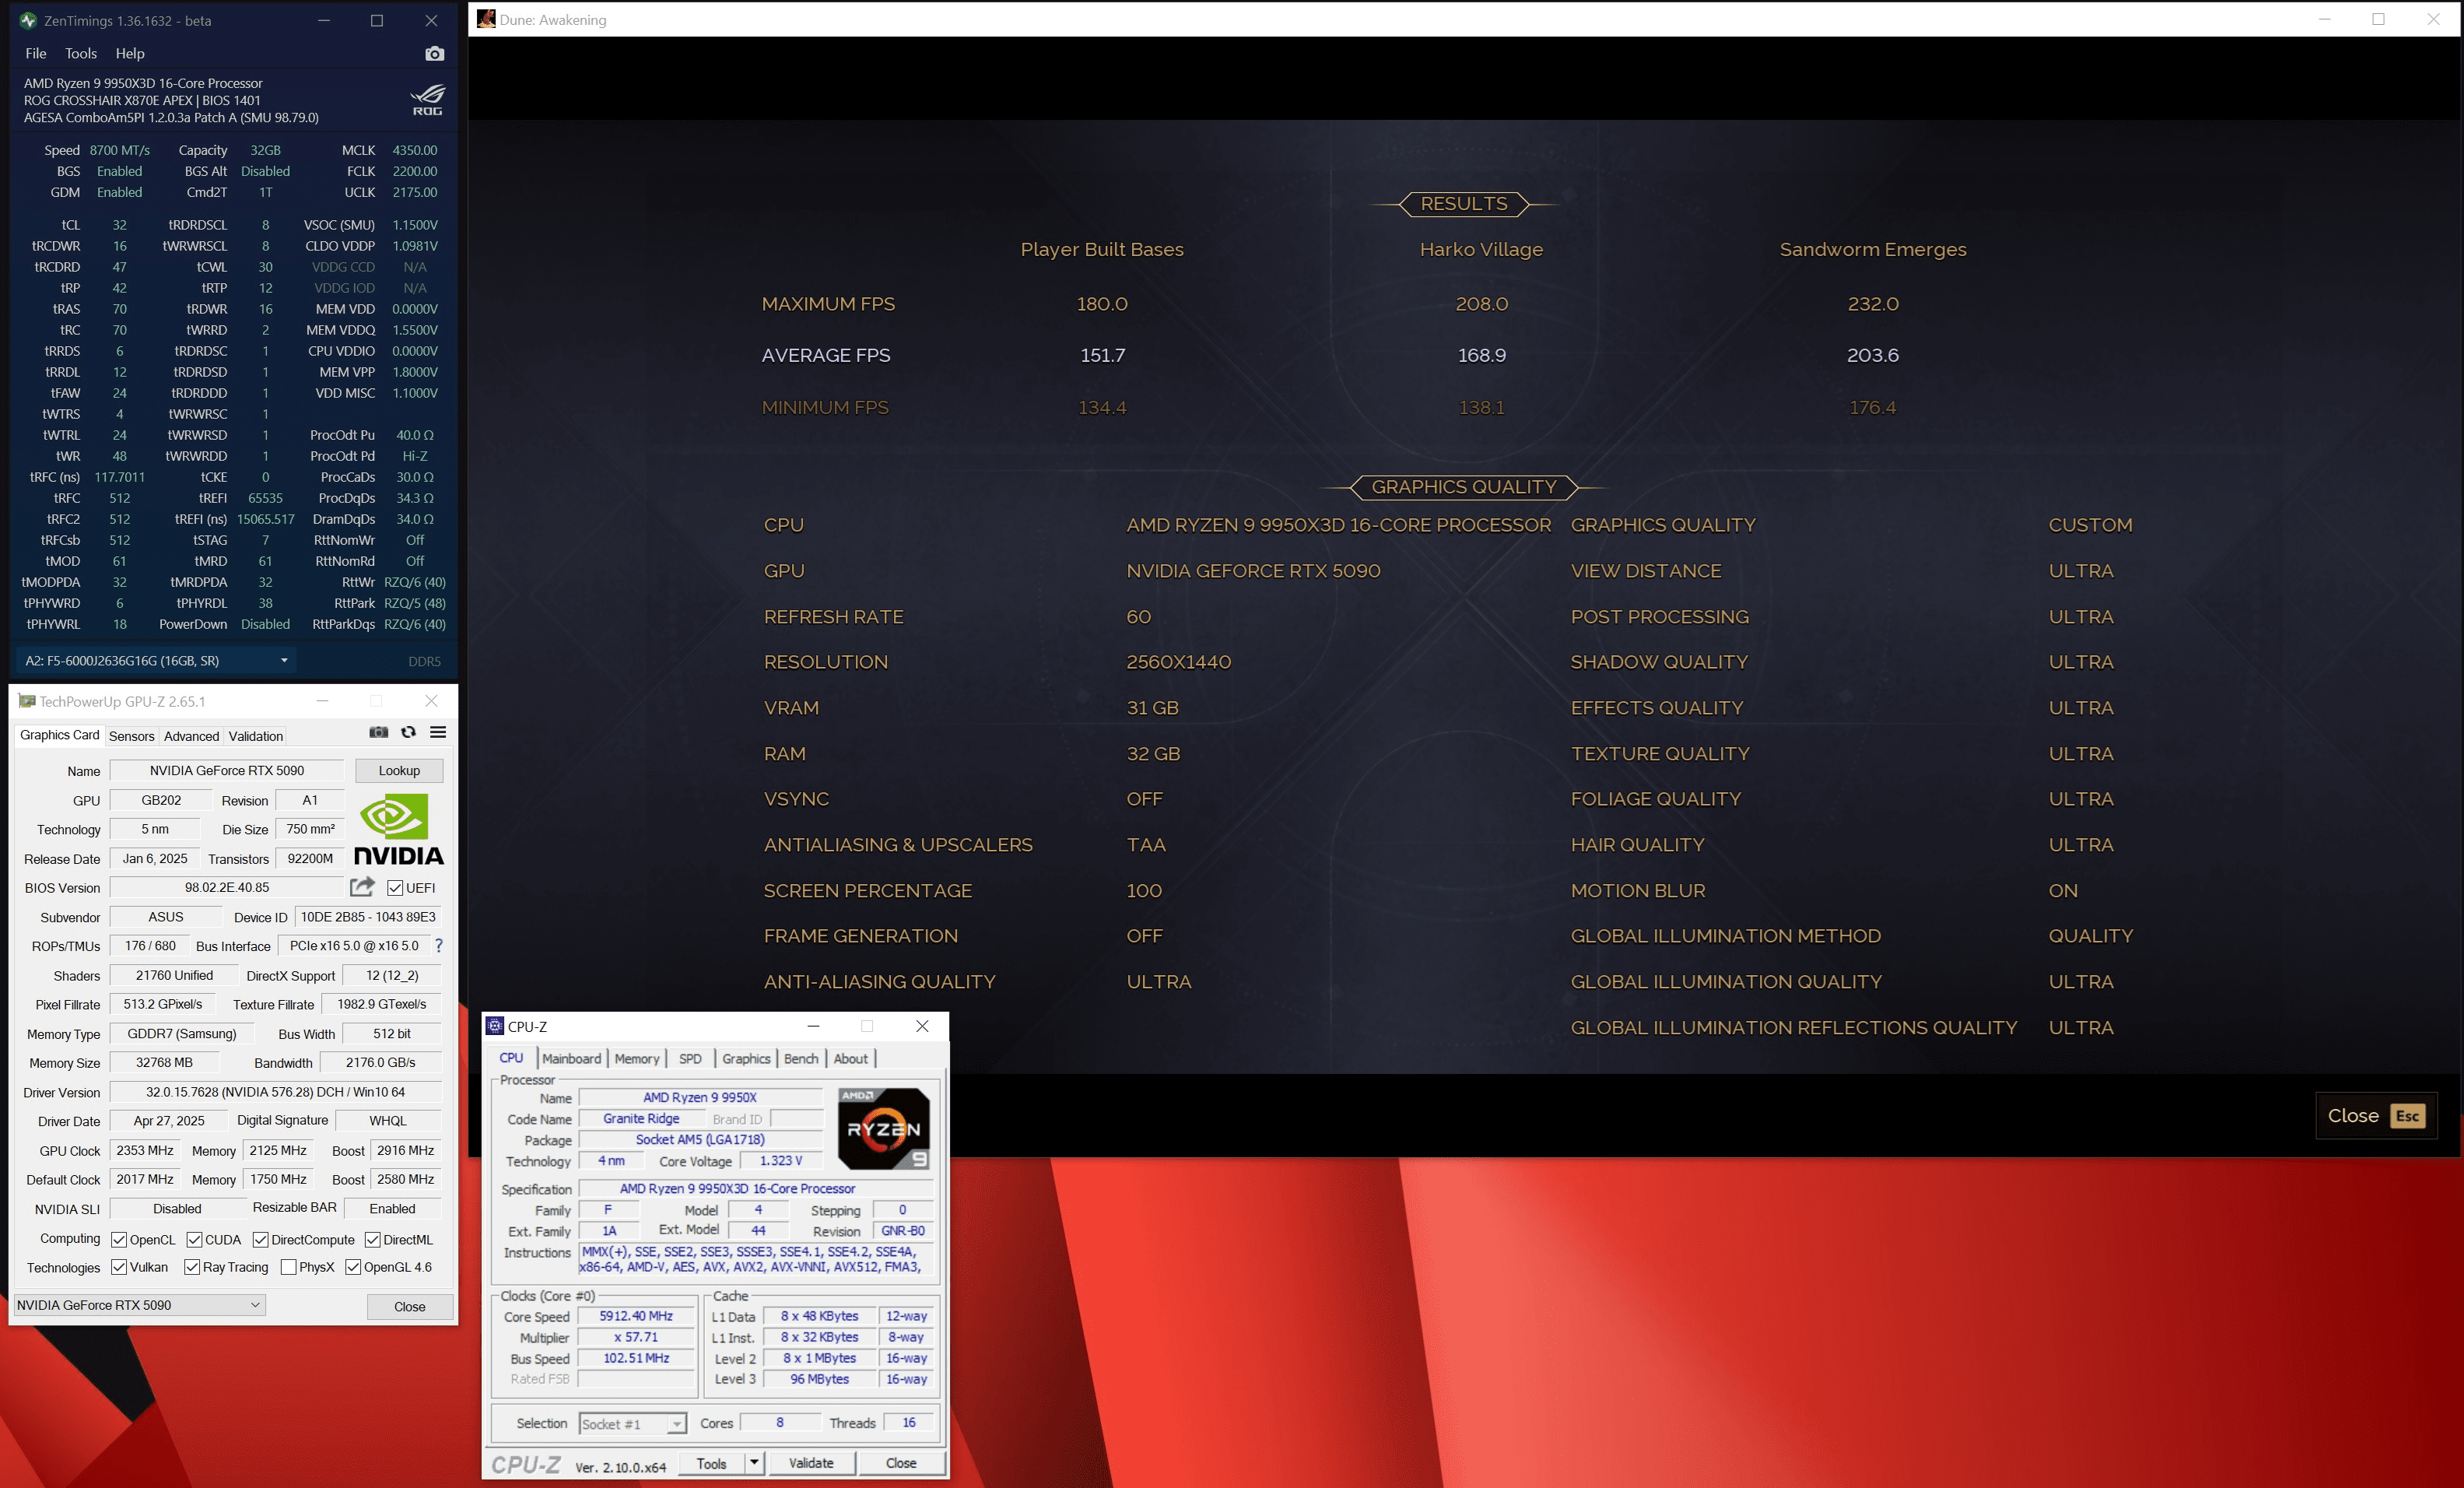The image size is (2464, 1488).
Task: Open the Tools menu in ZenTimings
Action: pos(81,53)
